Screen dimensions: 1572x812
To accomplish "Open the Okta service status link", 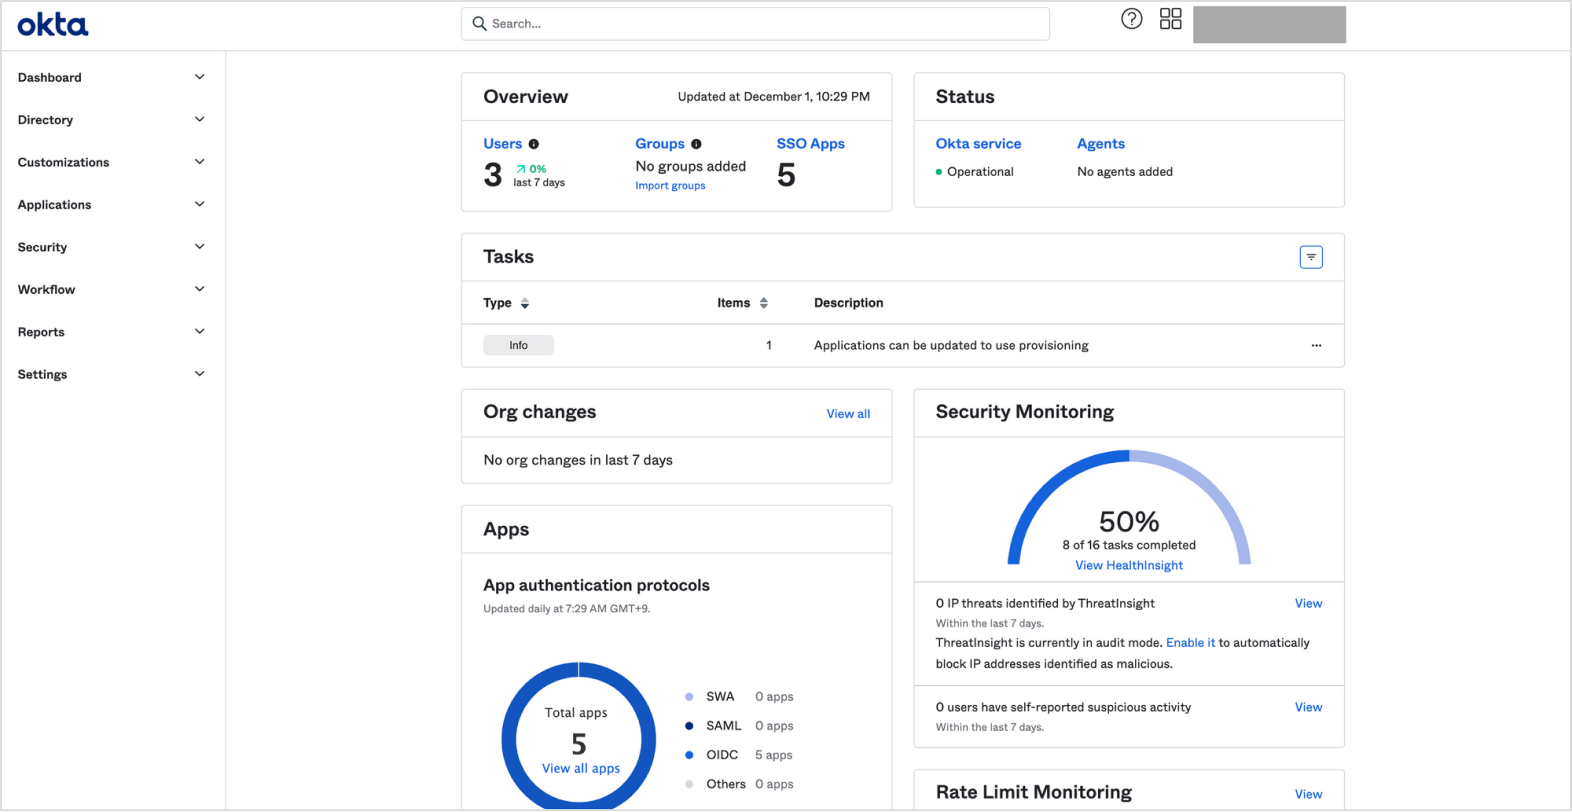I will [978, 144].
